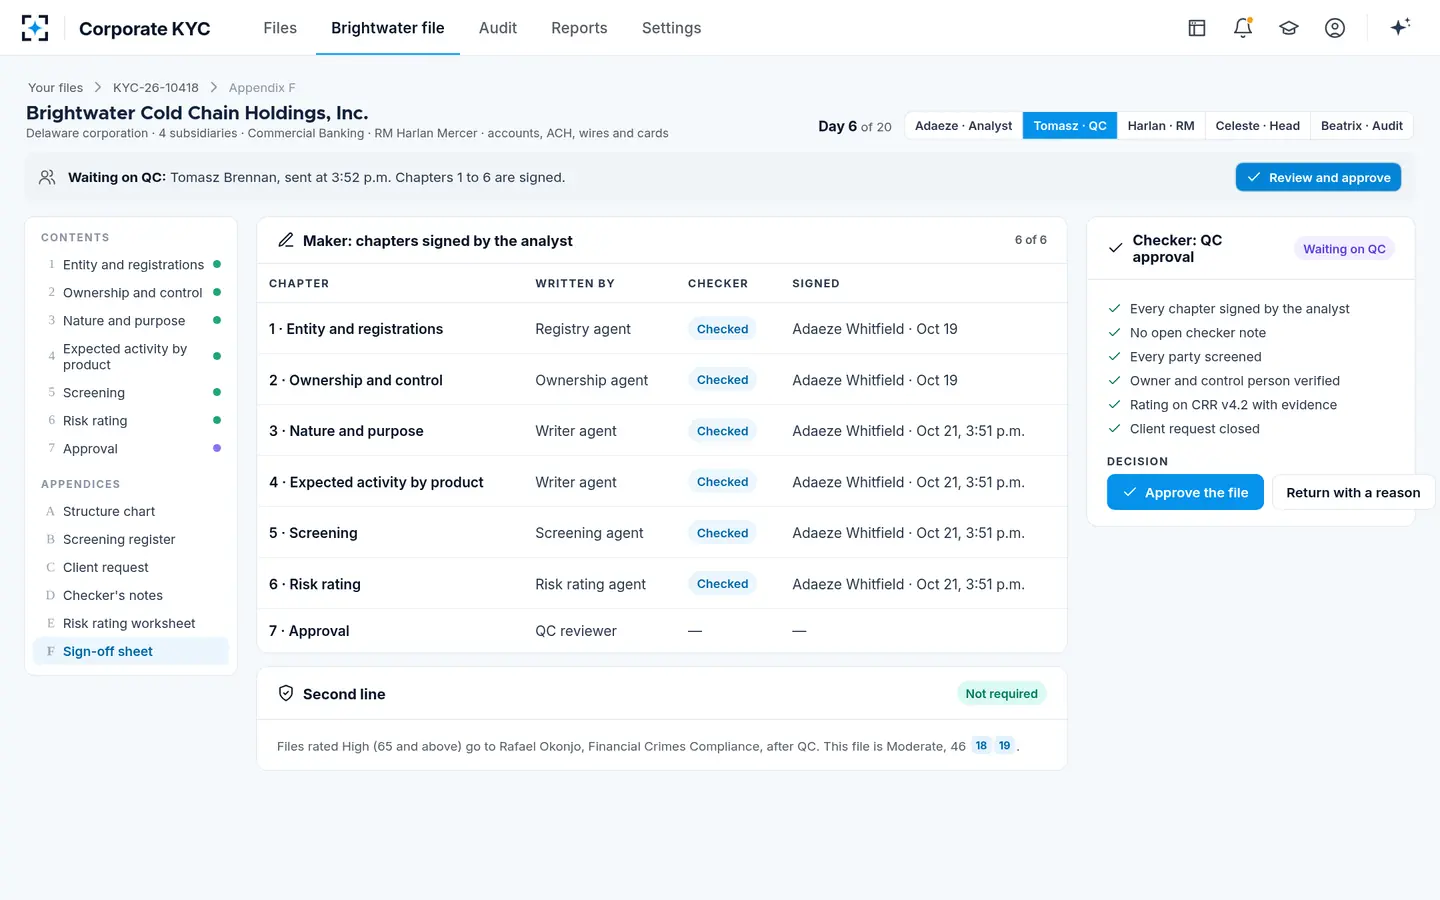Approve the file
Viewport: 1440px width, 900px height.
[1185, 492]
